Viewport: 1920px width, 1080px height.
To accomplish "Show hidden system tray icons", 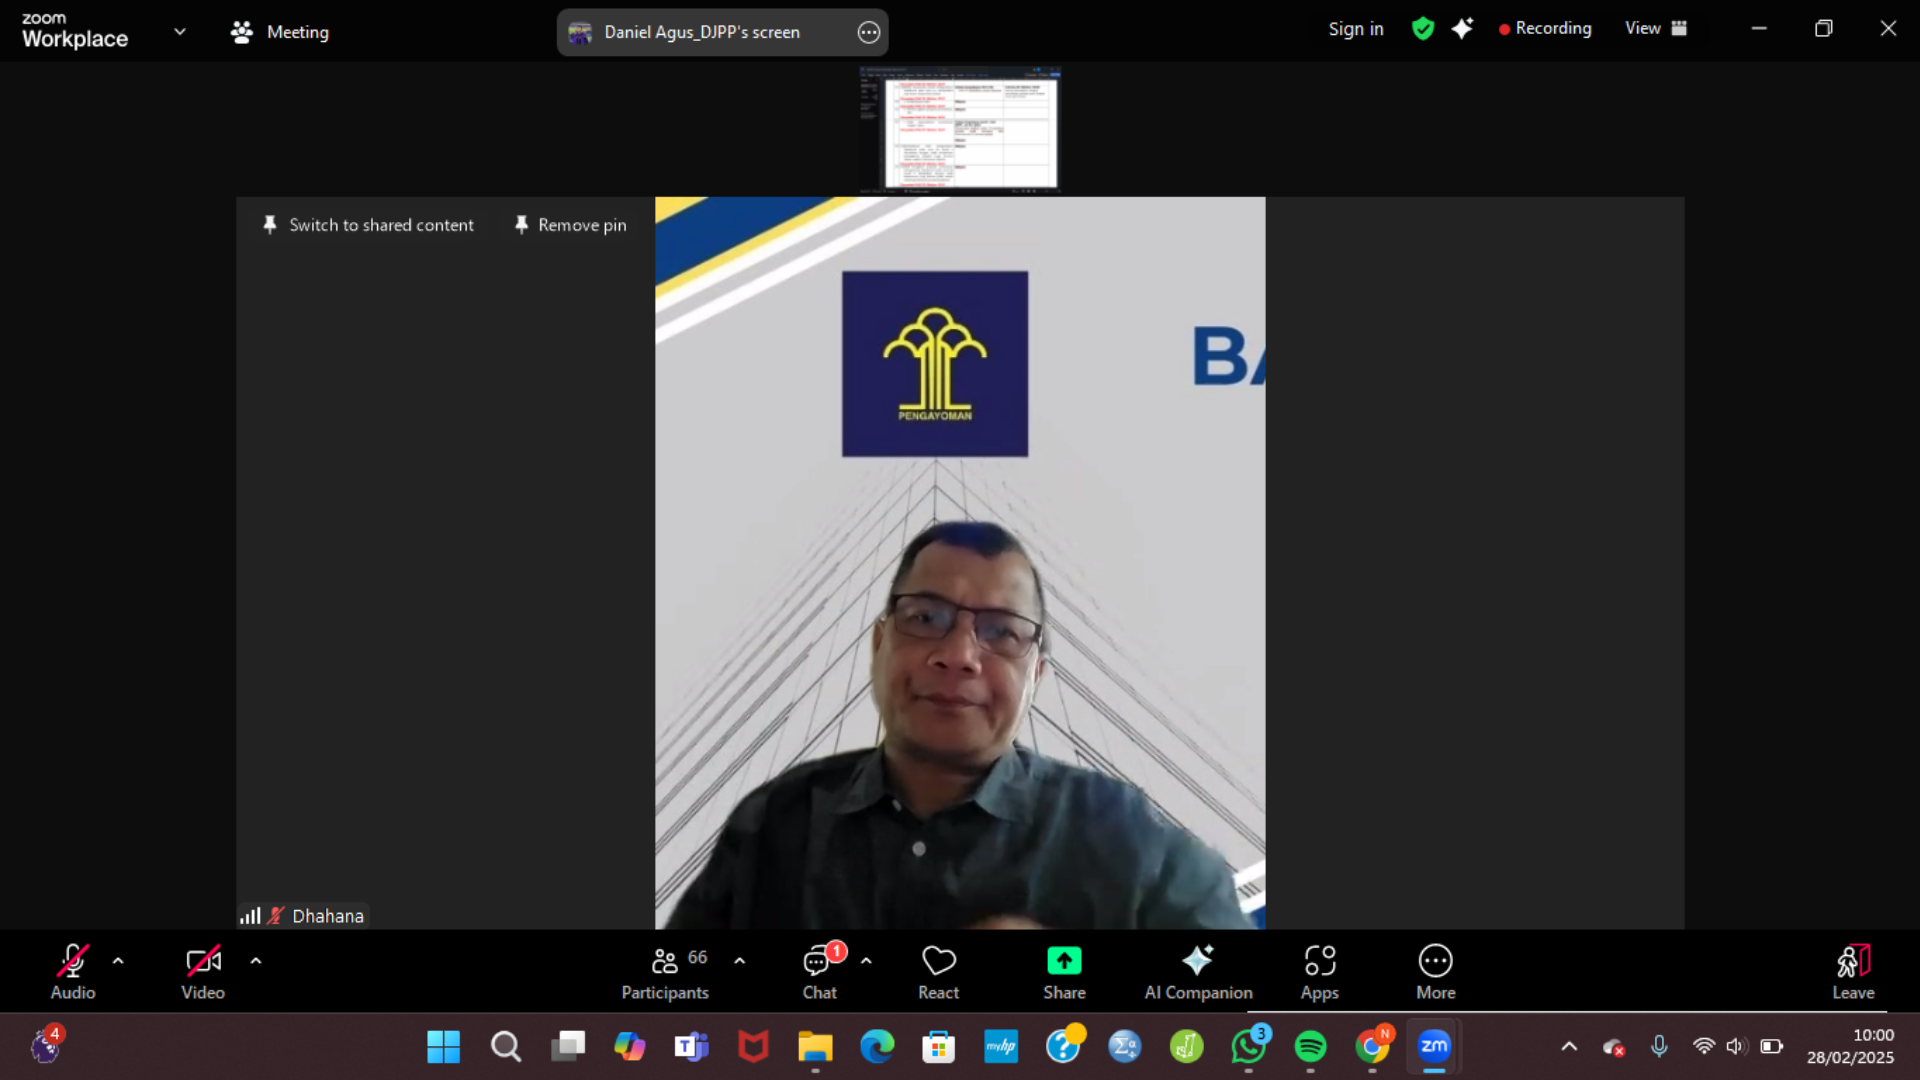I will click(1569, 1047).
